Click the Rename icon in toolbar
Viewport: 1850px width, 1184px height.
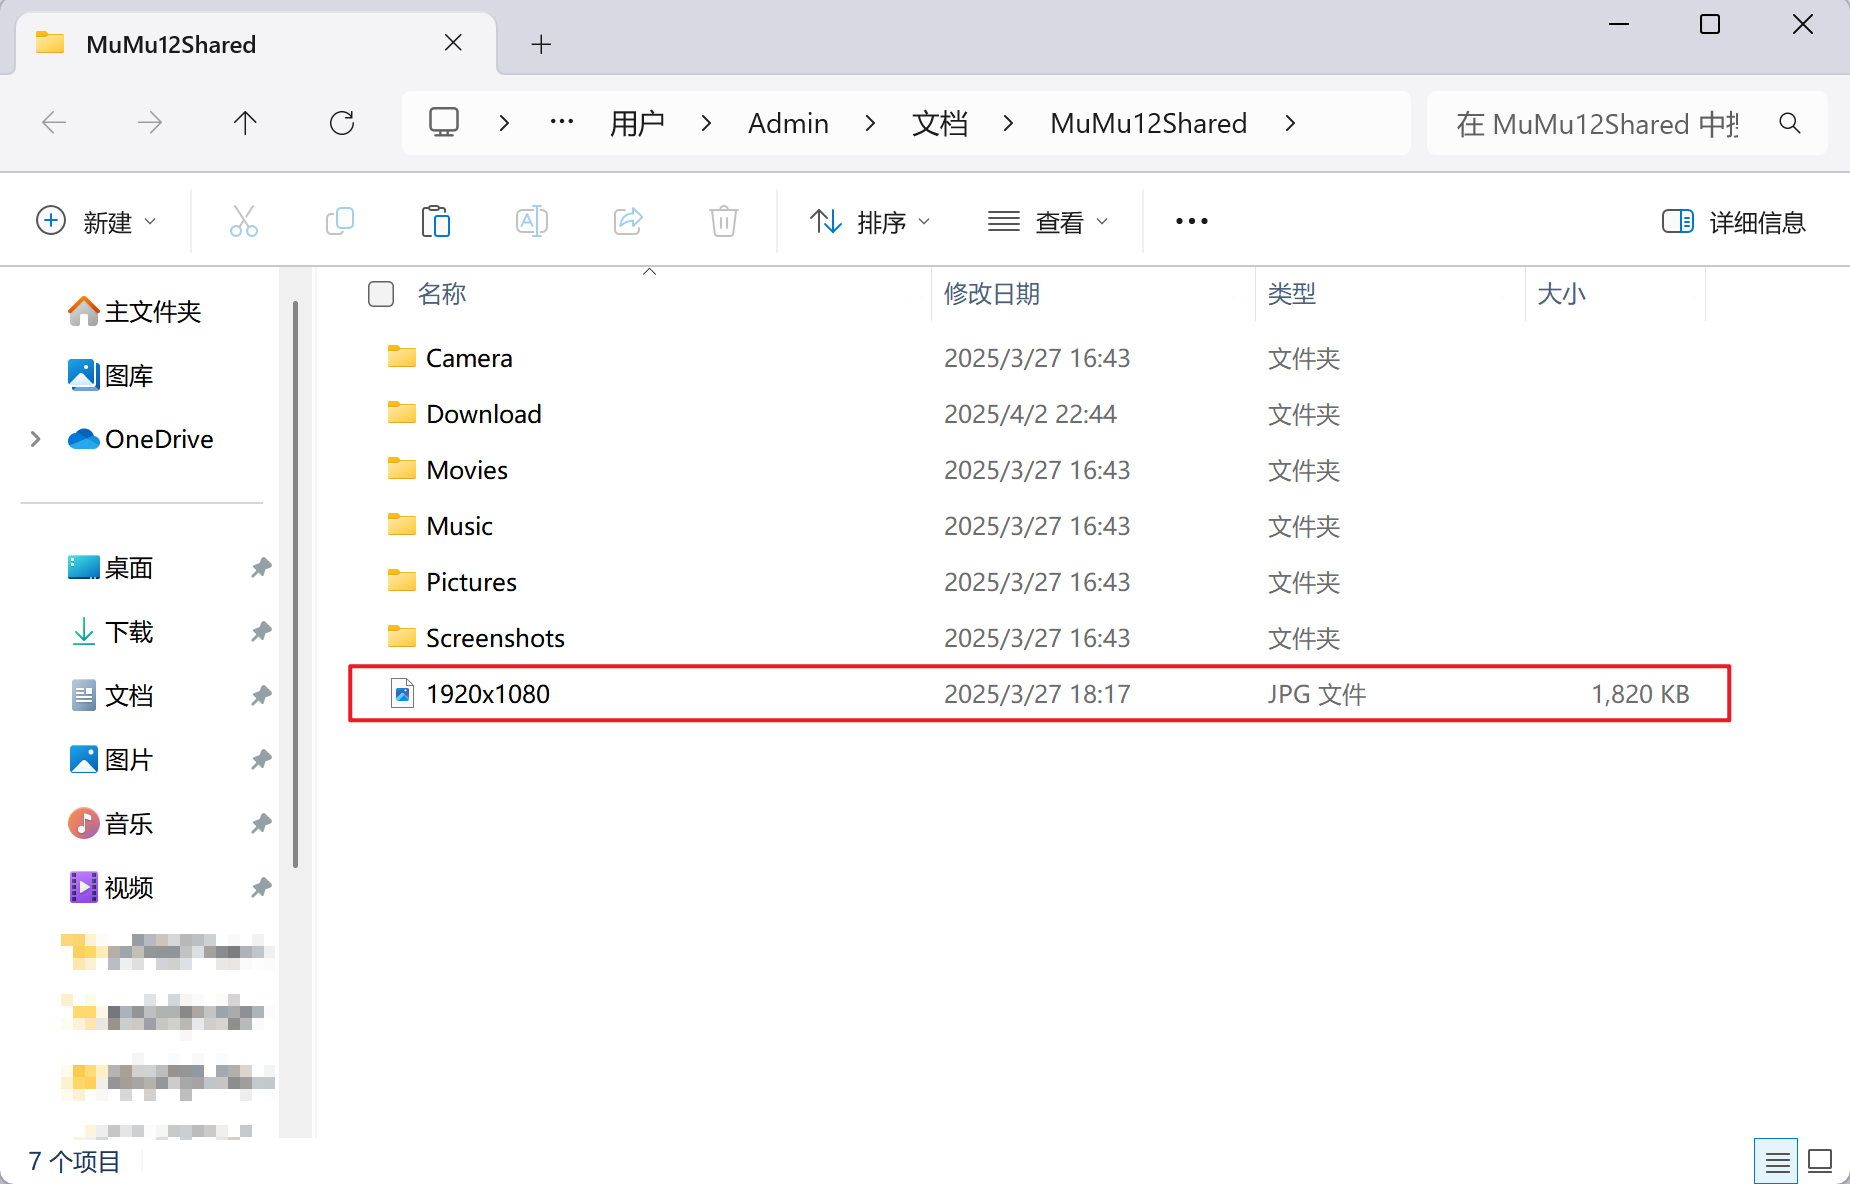(531, 221)
